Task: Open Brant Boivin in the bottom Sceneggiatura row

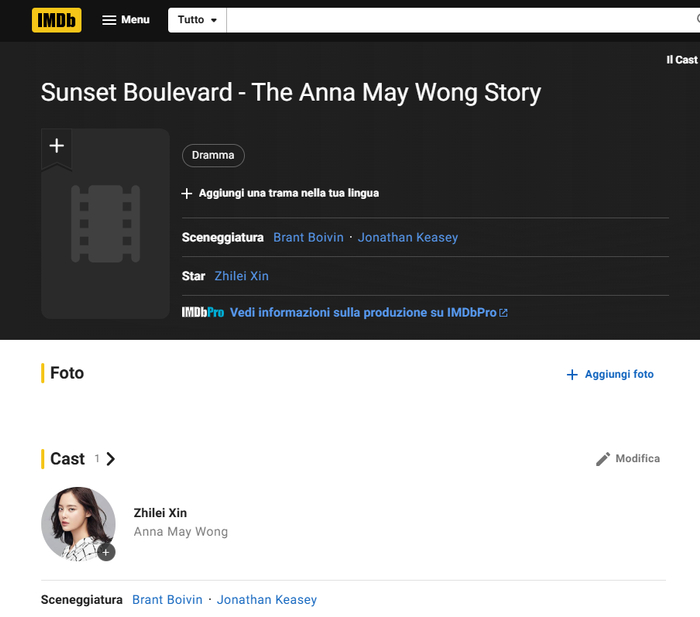Action: (167, 600)
